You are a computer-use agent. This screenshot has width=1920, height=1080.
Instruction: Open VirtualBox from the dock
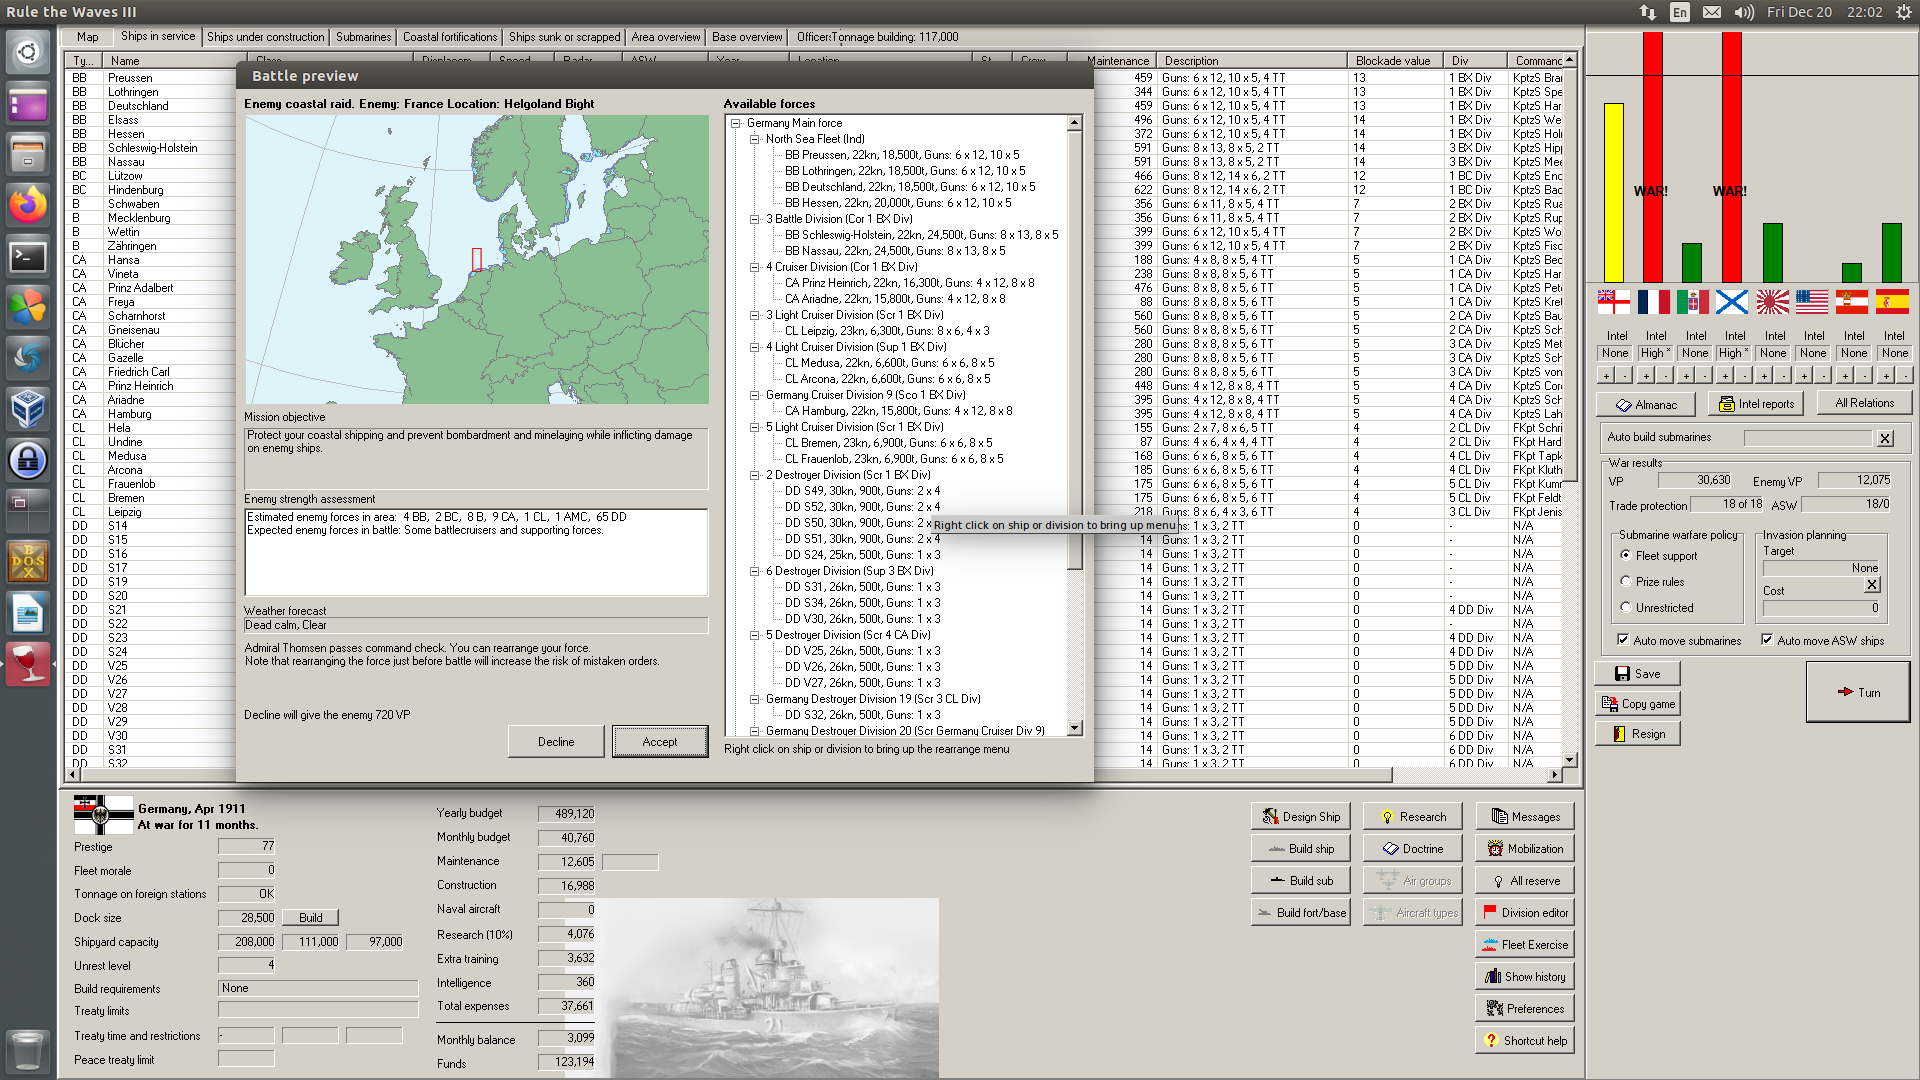pos(28,409)
